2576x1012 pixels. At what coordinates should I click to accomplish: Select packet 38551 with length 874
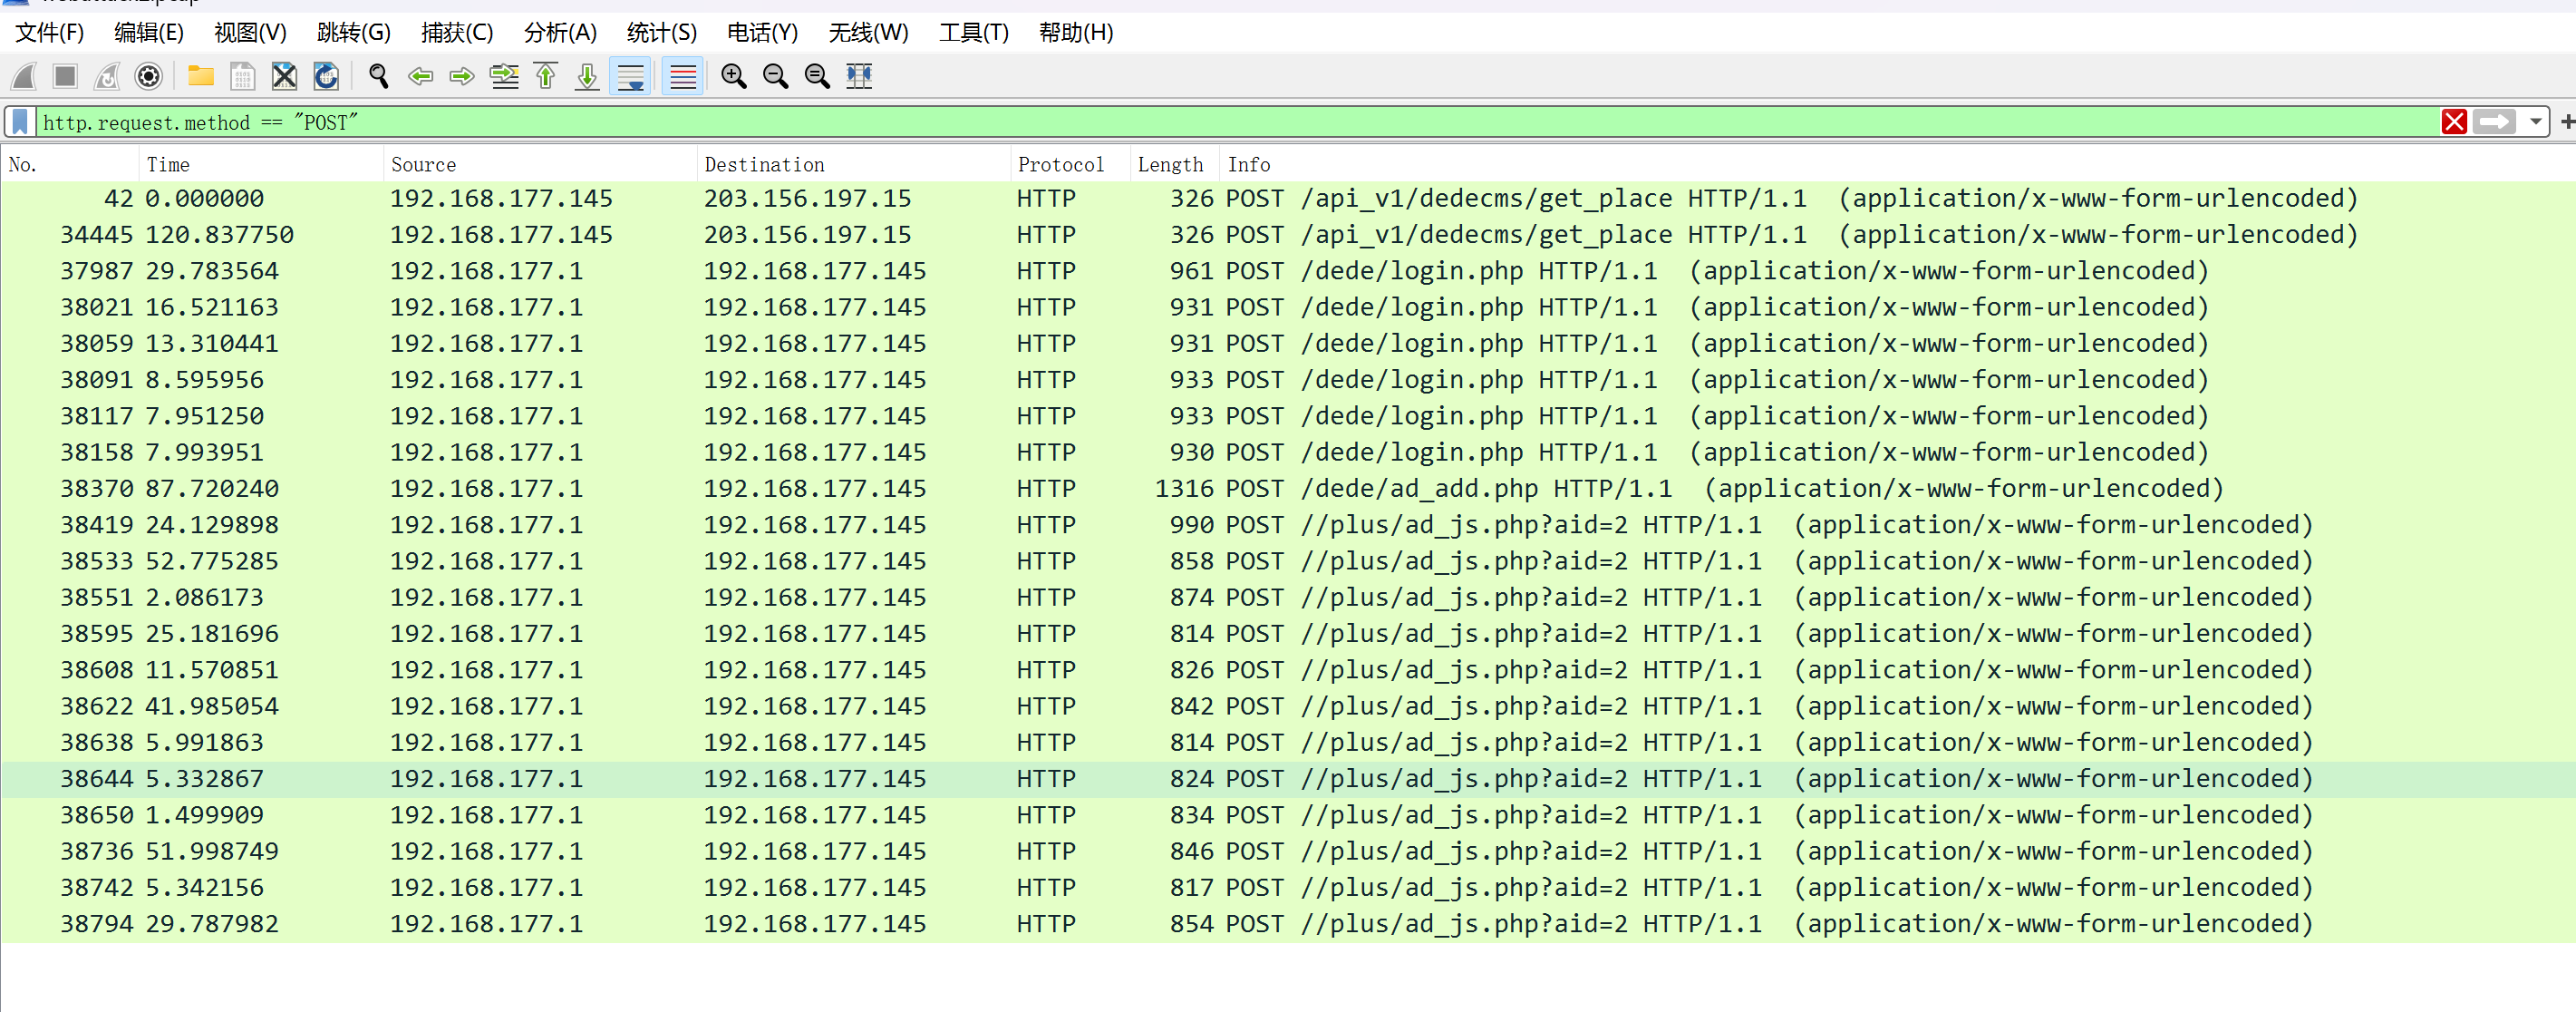(x=1288, y=597)
